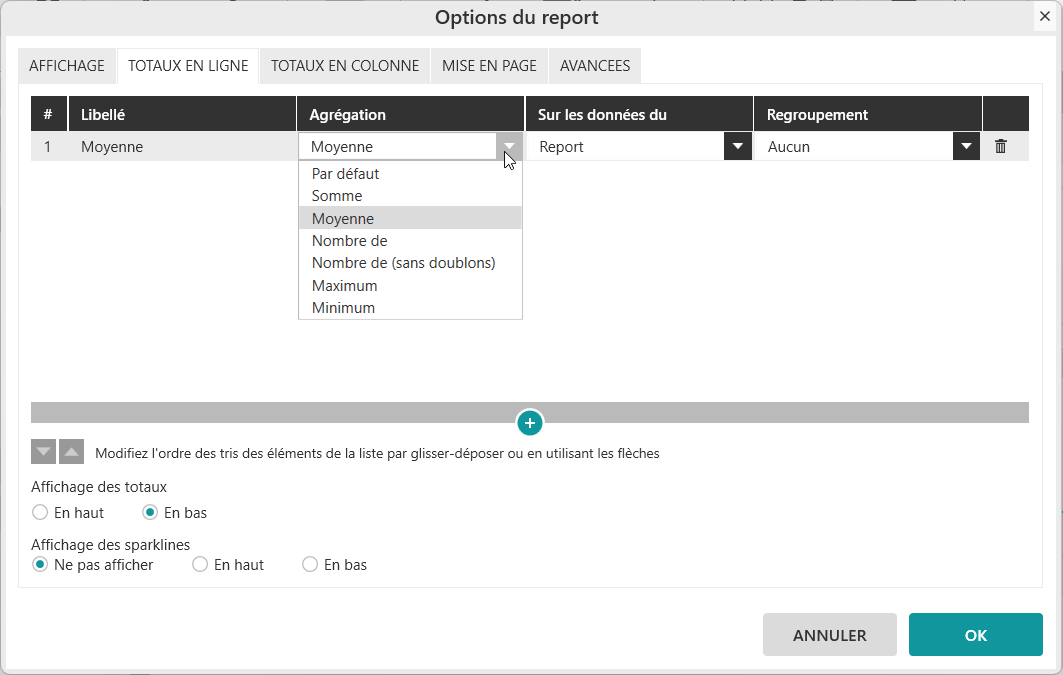This screenshot has height=675, width=1063.
Task: Select 'En haut' for Affichage des totaux
Action: pyautogui.click(x=40, y=513)
